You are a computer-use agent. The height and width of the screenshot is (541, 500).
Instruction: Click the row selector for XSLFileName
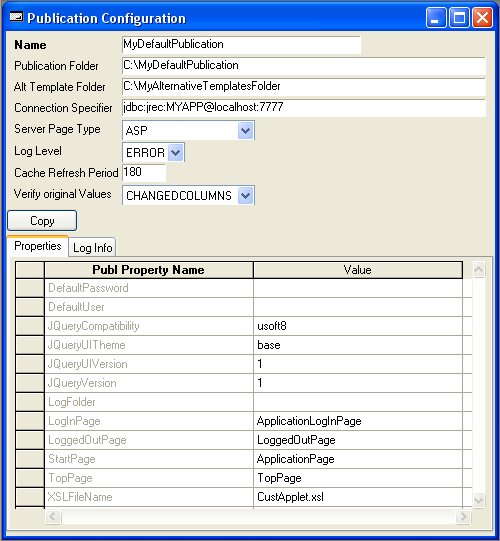[x=30, y=497]
